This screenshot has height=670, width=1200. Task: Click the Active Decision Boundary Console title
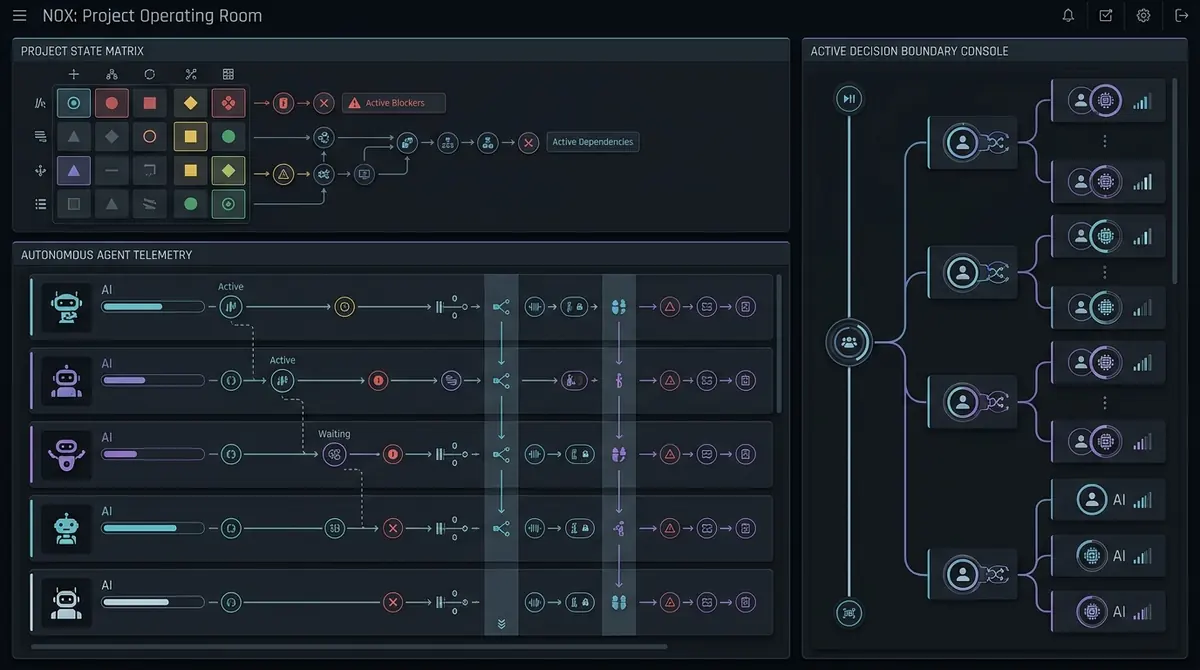tap(909, 51)
